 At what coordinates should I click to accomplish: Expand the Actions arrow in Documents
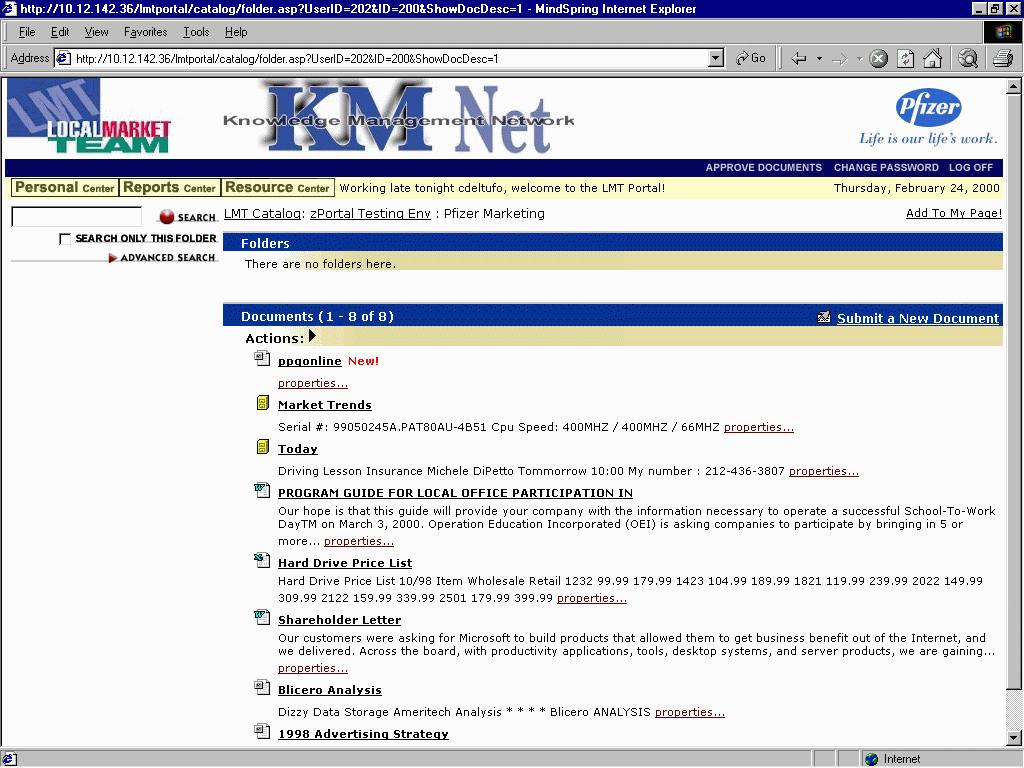tap(313, 337)
